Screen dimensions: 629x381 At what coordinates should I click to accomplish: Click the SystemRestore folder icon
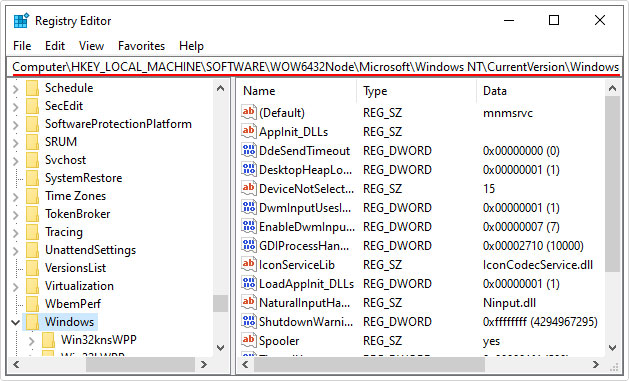point(32,178)
